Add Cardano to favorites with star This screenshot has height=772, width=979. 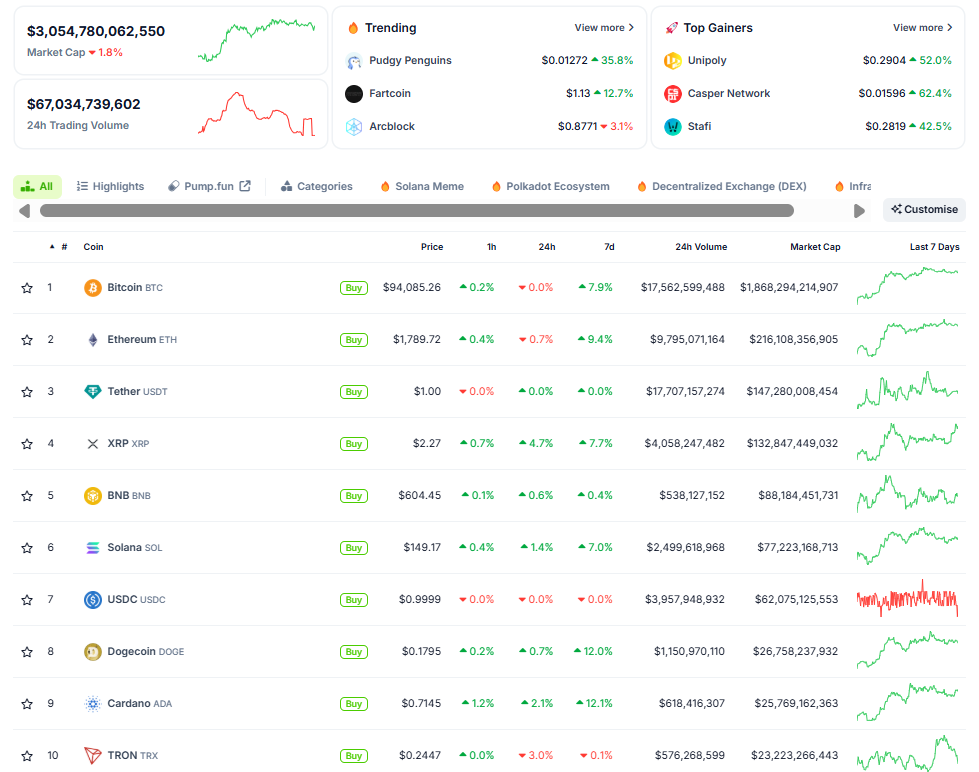[x=27, y=704]
